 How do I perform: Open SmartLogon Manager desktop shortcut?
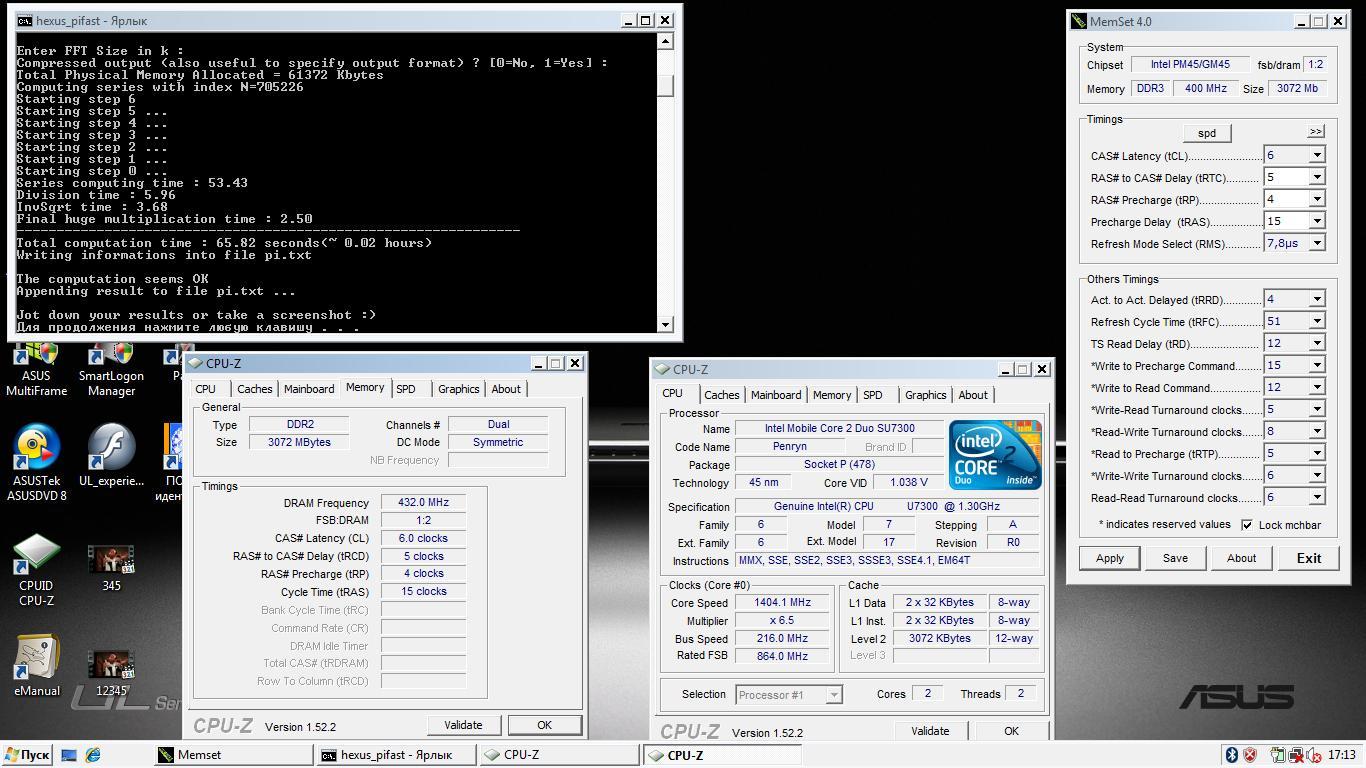tap(111, 370)
